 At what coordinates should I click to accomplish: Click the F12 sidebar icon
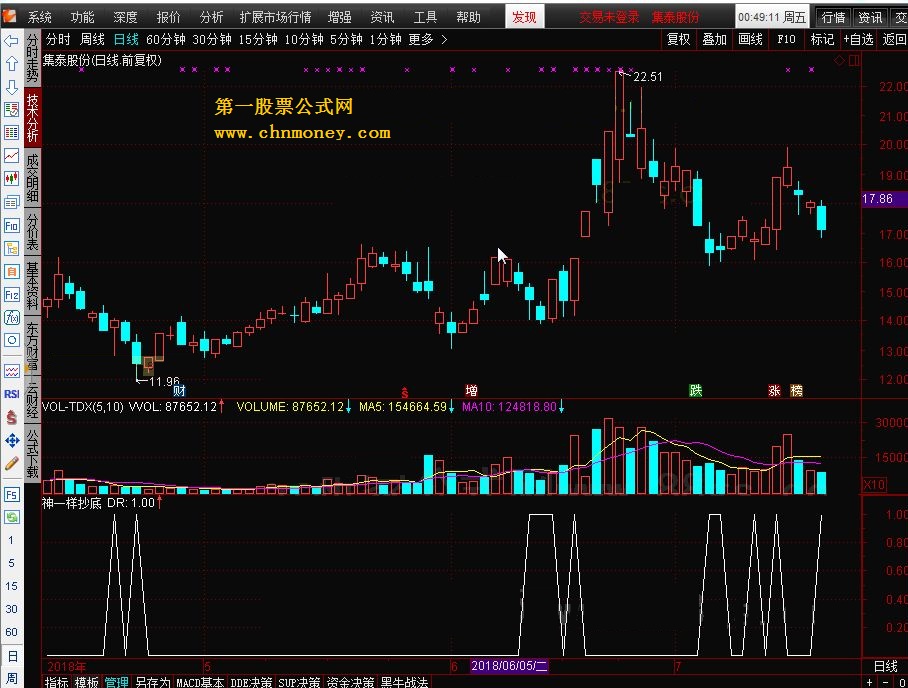[x=11, y=295]
